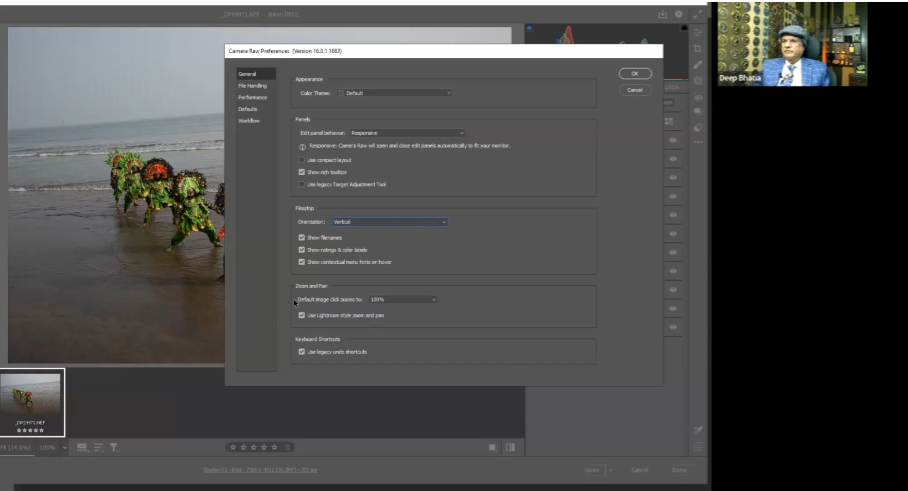Click the filter funnel icon under filmstrip

click(x=114, y=447)
